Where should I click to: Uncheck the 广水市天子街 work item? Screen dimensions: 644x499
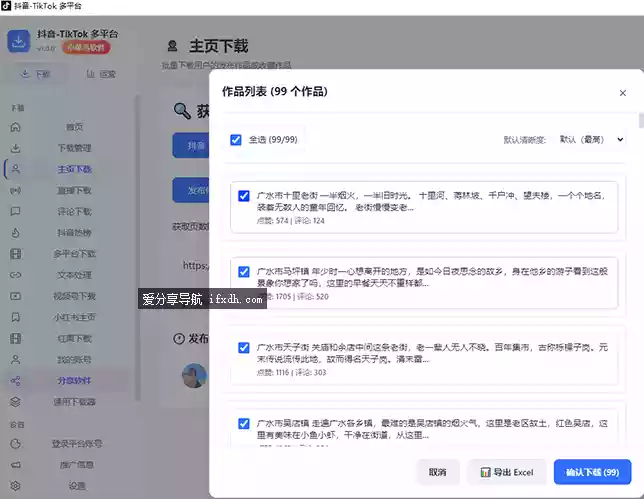pos(244,348)
